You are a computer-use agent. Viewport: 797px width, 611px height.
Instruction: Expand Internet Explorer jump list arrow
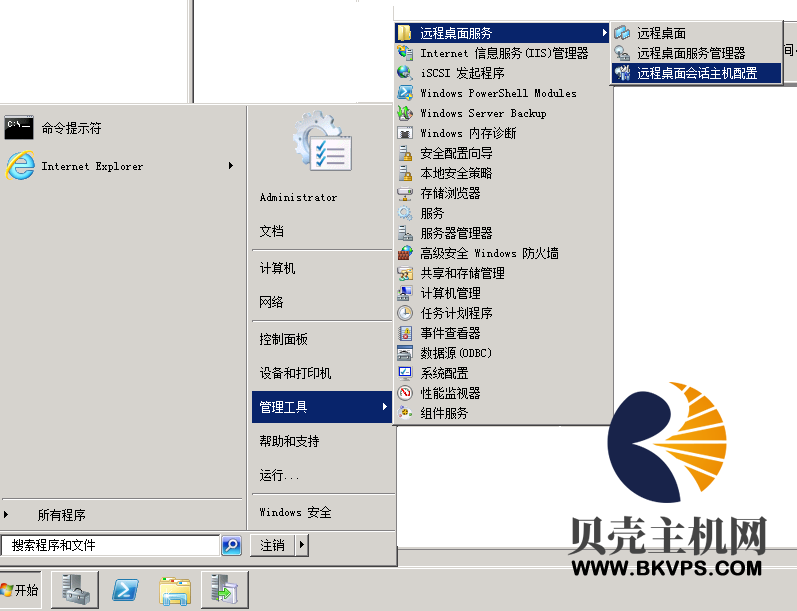click(231, 166)
